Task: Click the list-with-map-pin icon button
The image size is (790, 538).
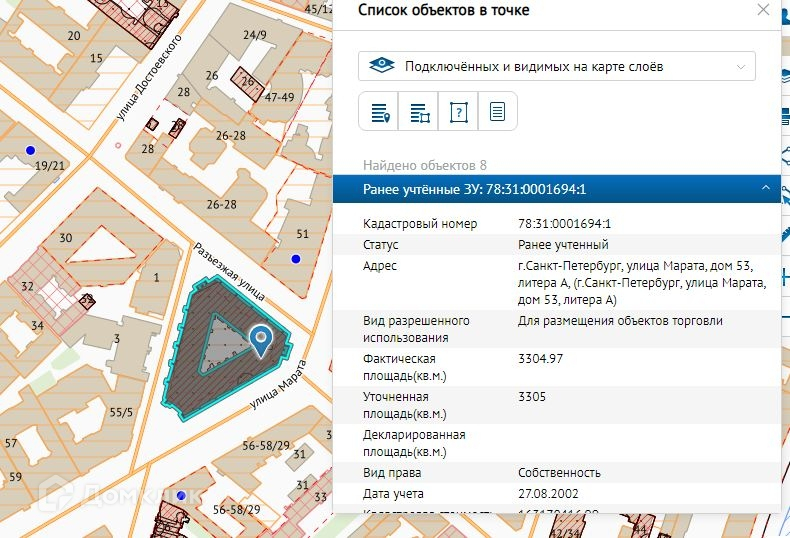Action: click(x=379, y=112)
